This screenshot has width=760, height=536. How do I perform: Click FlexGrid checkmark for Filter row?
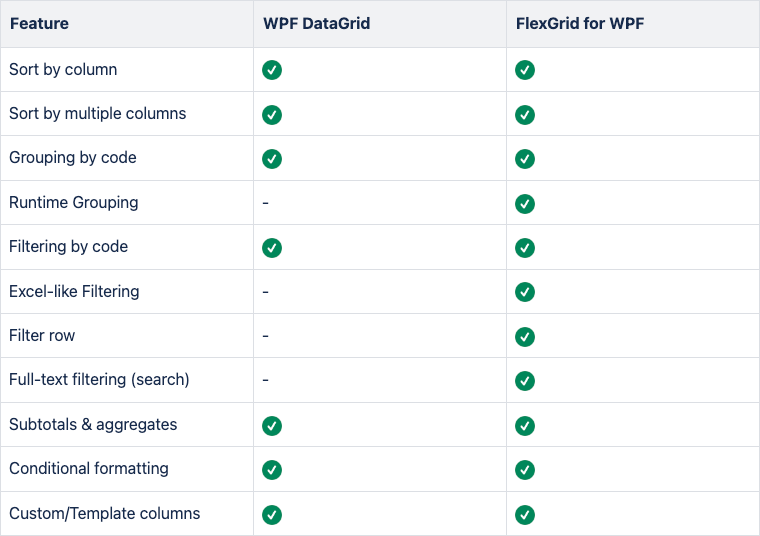click(x=525, y=337)
